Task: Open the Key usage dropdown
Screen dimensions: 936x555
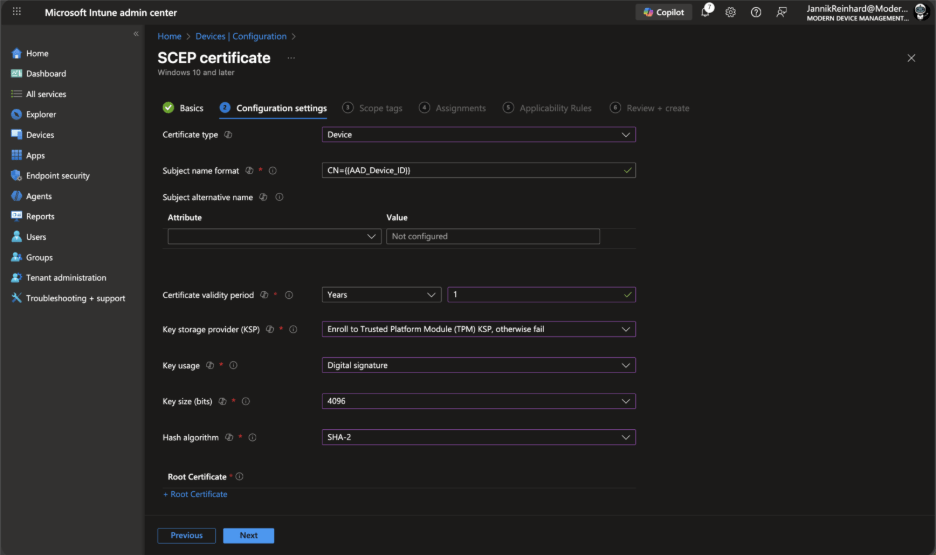Action: coord(479,365)
